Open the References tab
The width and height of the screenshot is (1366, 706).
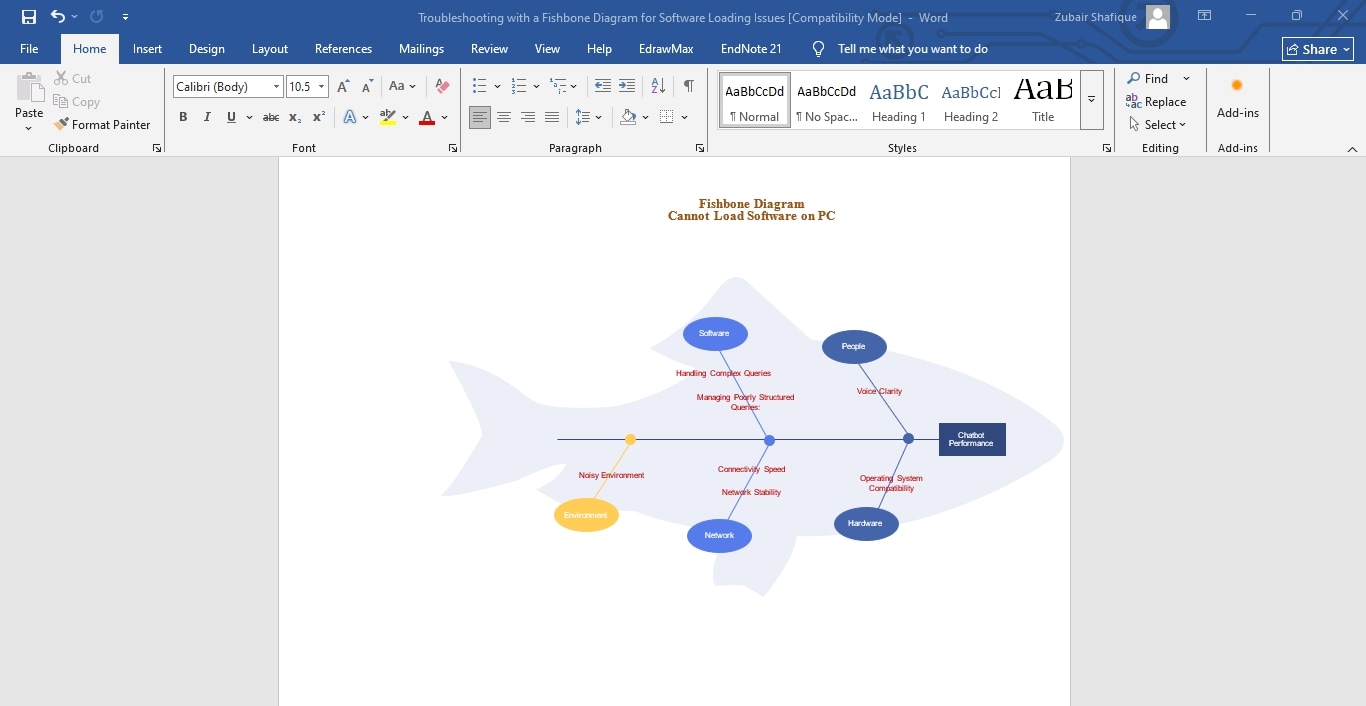pyautogui.click(x=343, y=48)
